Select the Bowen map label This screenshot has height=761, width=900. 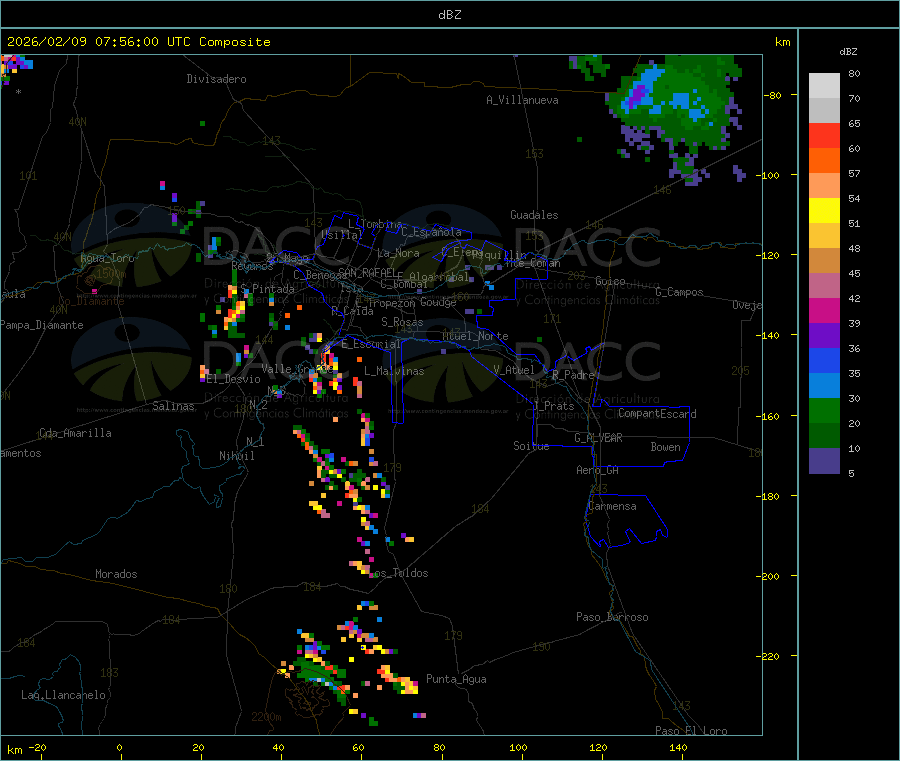[666, 447]
